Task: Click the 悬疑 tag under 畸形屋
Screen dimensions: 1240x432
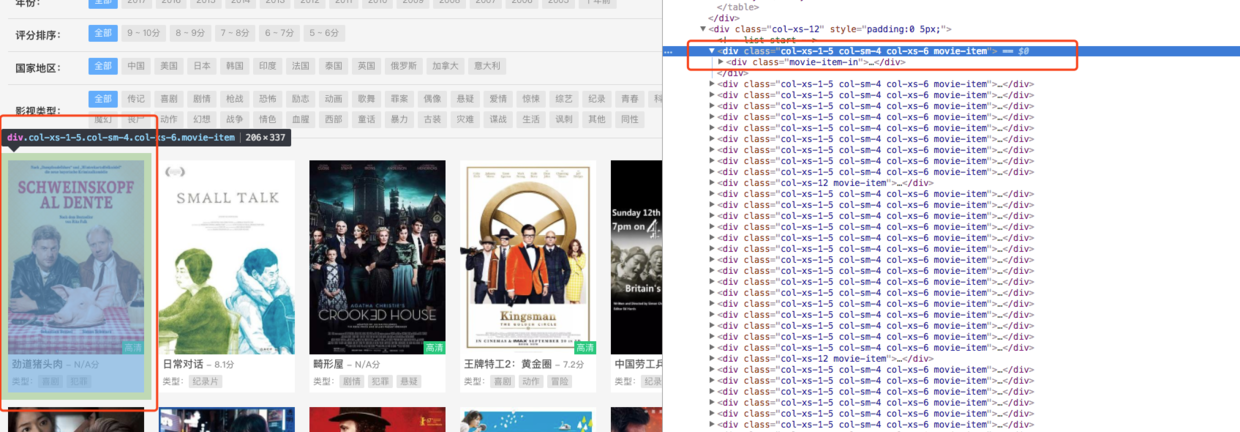Action: point(409,381)
